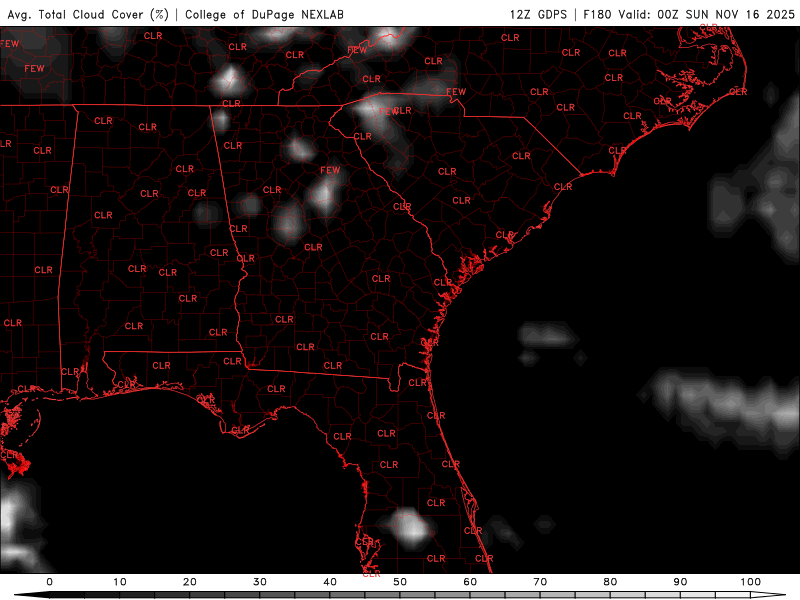Click the "30" label on the color scale
Screen dimensions: 800x600
260,582
